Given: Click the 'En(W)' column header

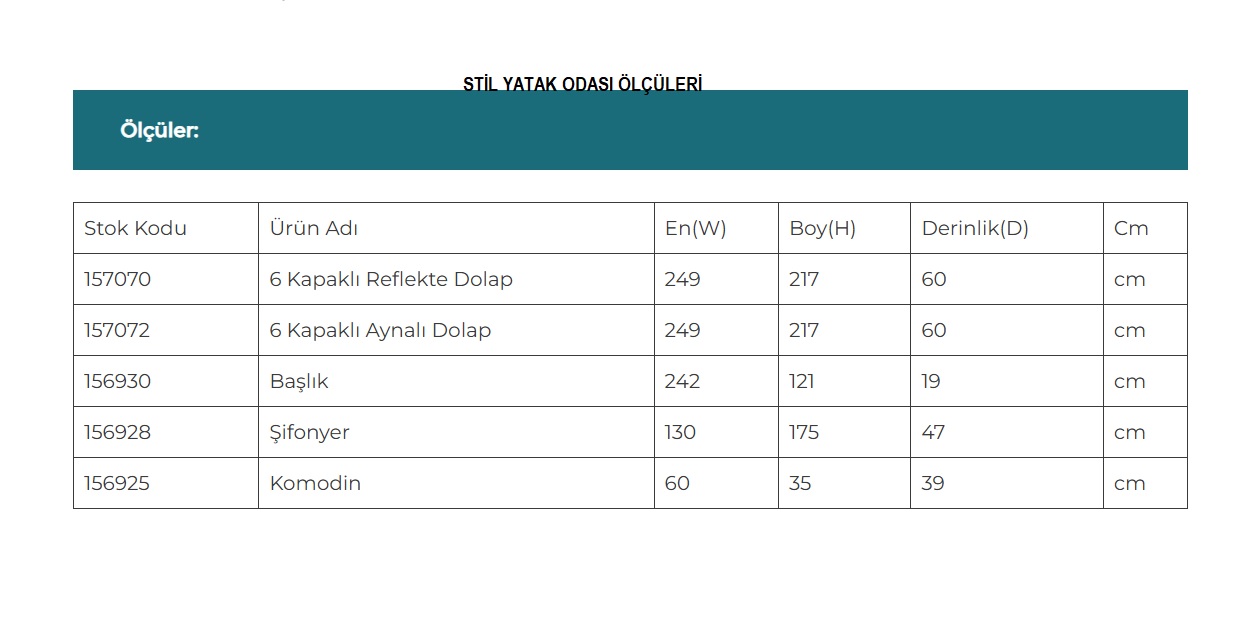Looking at the screenshot, I should pos(695,228).
